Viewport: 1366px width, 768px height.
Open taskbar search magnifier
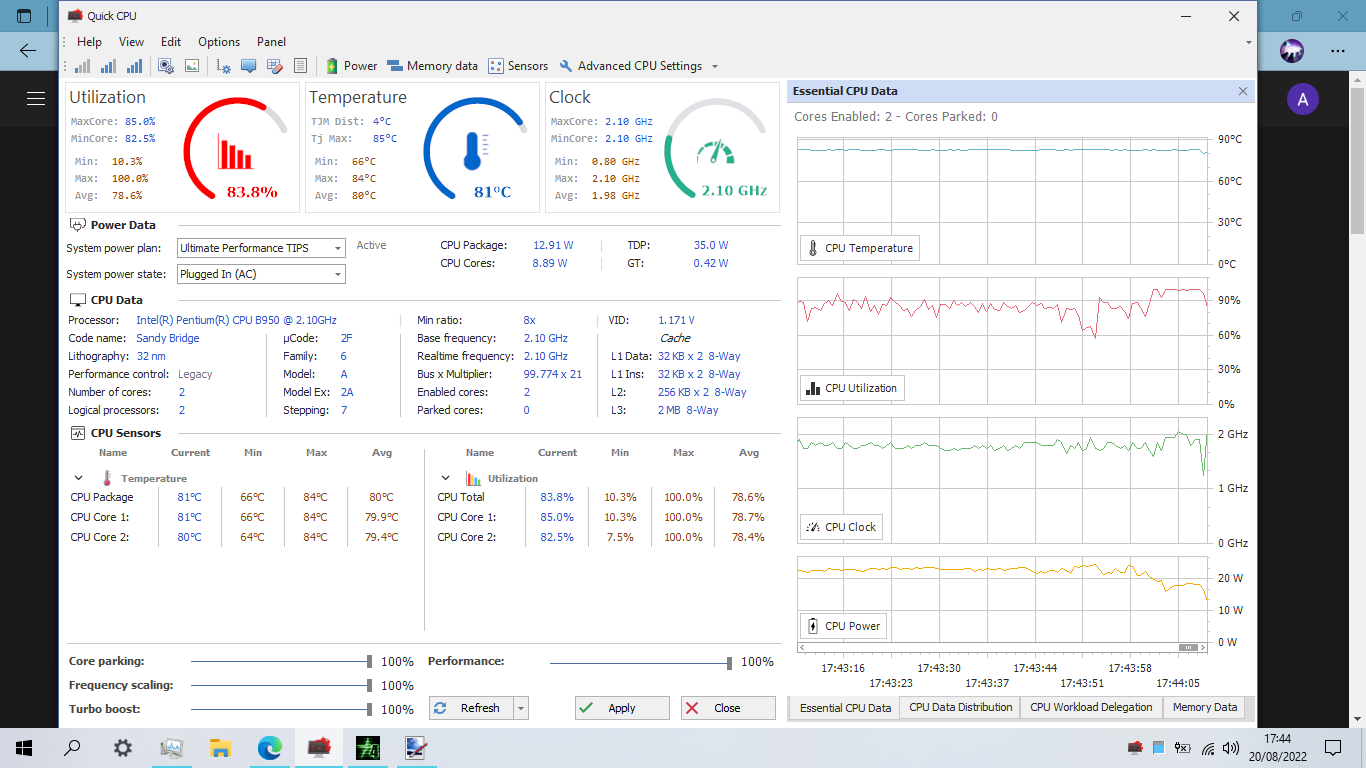[72, 747]
